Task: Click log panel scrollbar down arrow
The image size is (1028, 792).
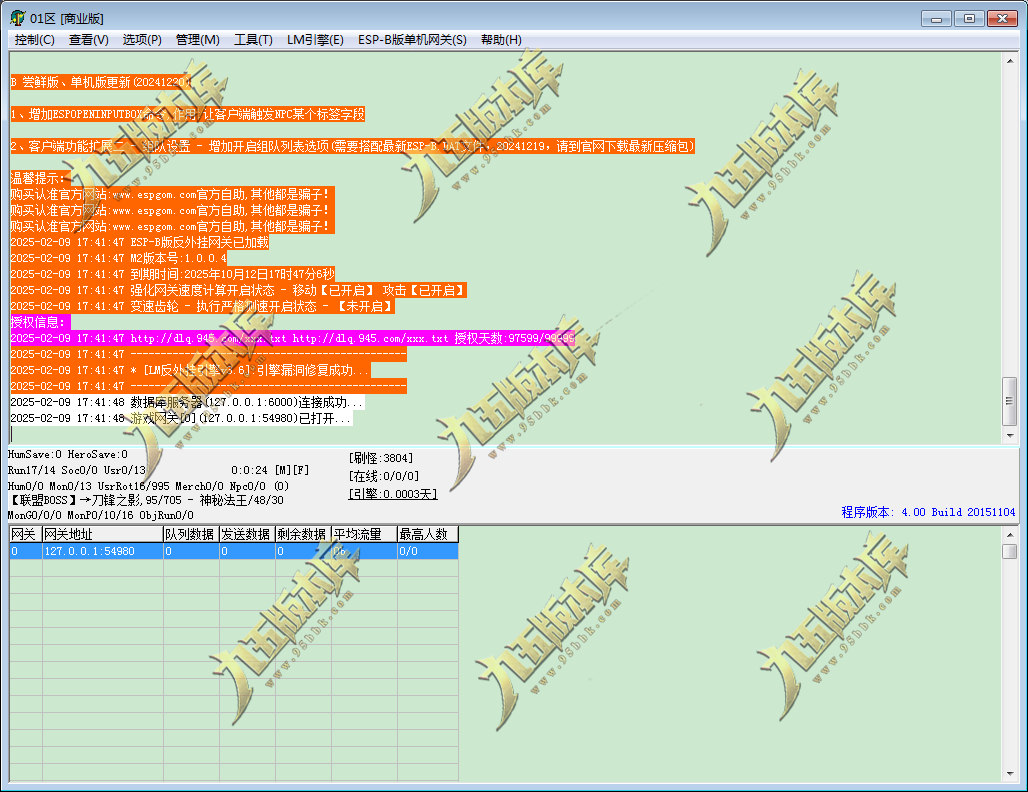Action: coord(1010,435)
